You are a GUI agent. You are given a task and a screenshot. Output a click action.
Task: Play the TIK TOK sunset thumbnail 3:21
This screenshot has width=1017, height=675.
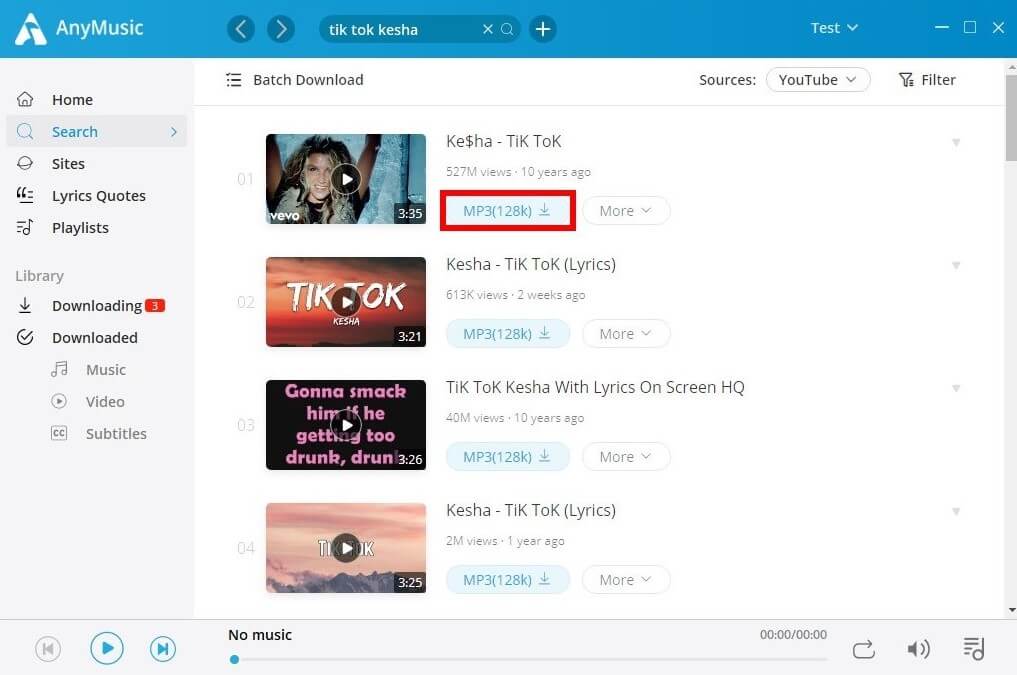346,302
